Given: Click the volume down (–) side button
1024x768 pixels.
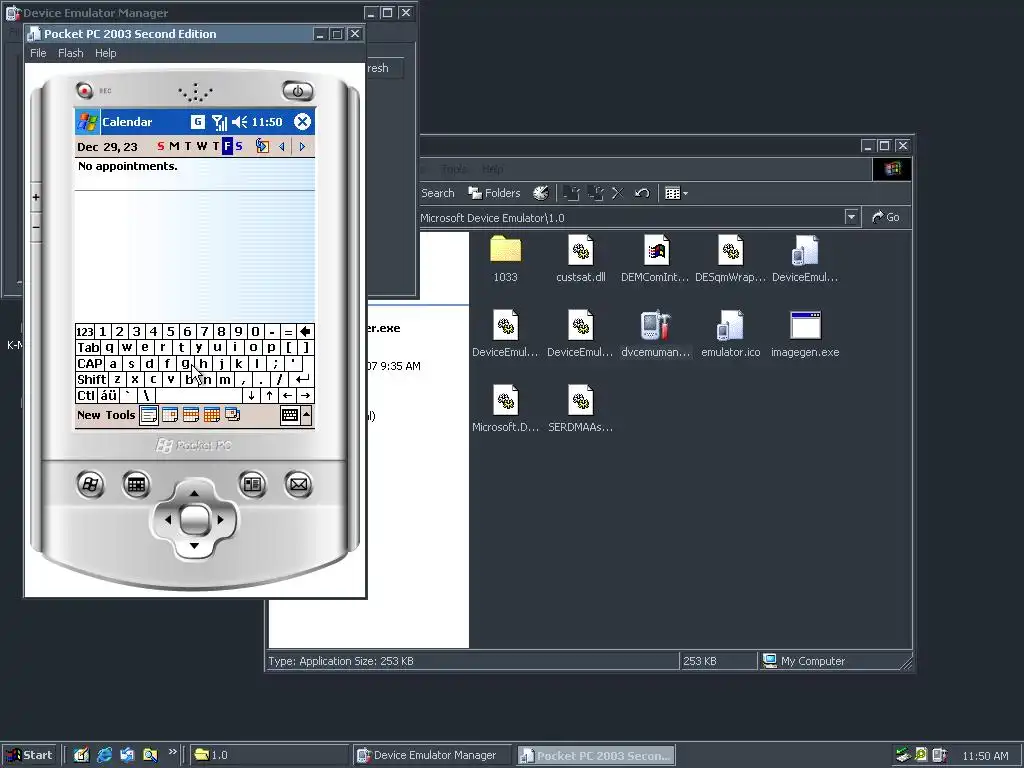Looking at the screenshot, I should 36,227.
